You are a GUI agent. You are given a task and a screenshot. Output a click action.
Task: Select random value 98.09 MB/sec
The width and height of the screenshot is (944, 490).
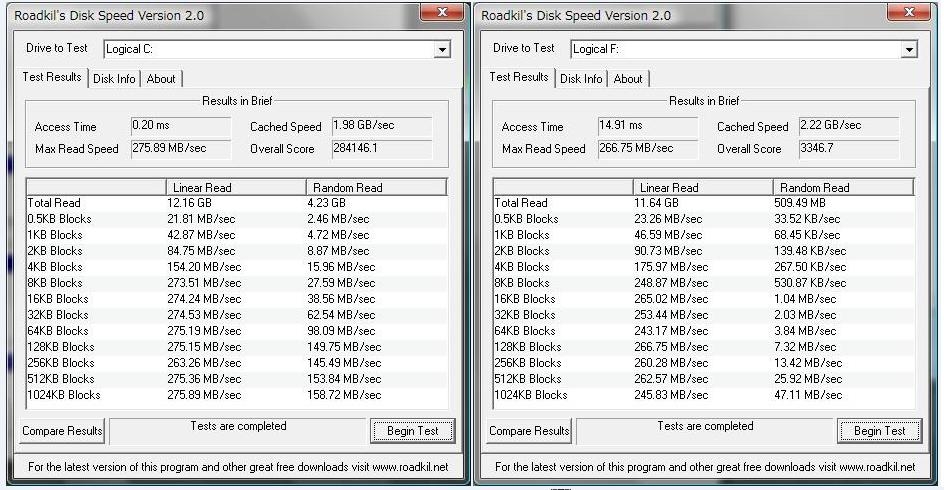341,331
